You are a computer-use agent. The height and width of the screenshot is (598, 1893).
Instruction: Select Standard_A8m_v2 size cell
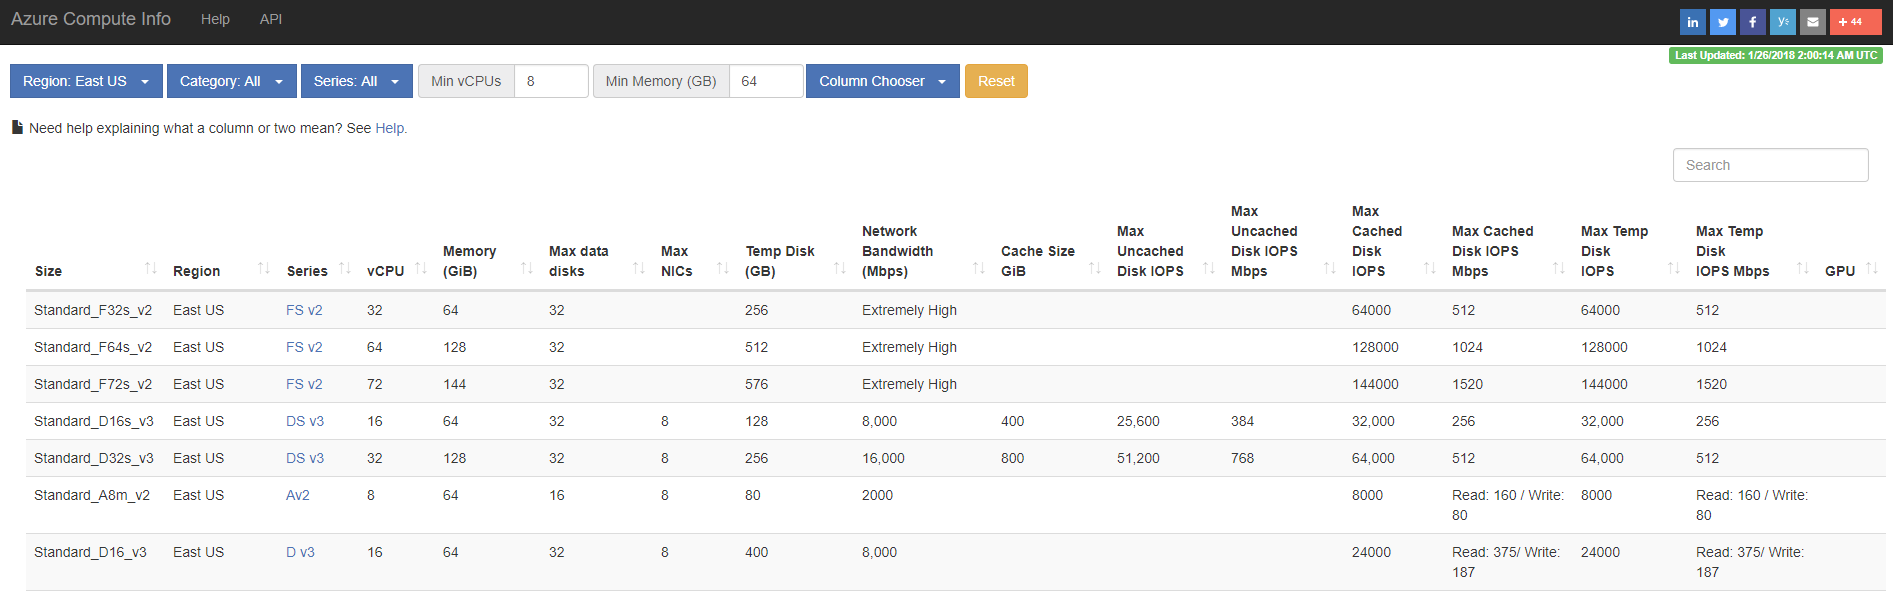click(92, 495)
